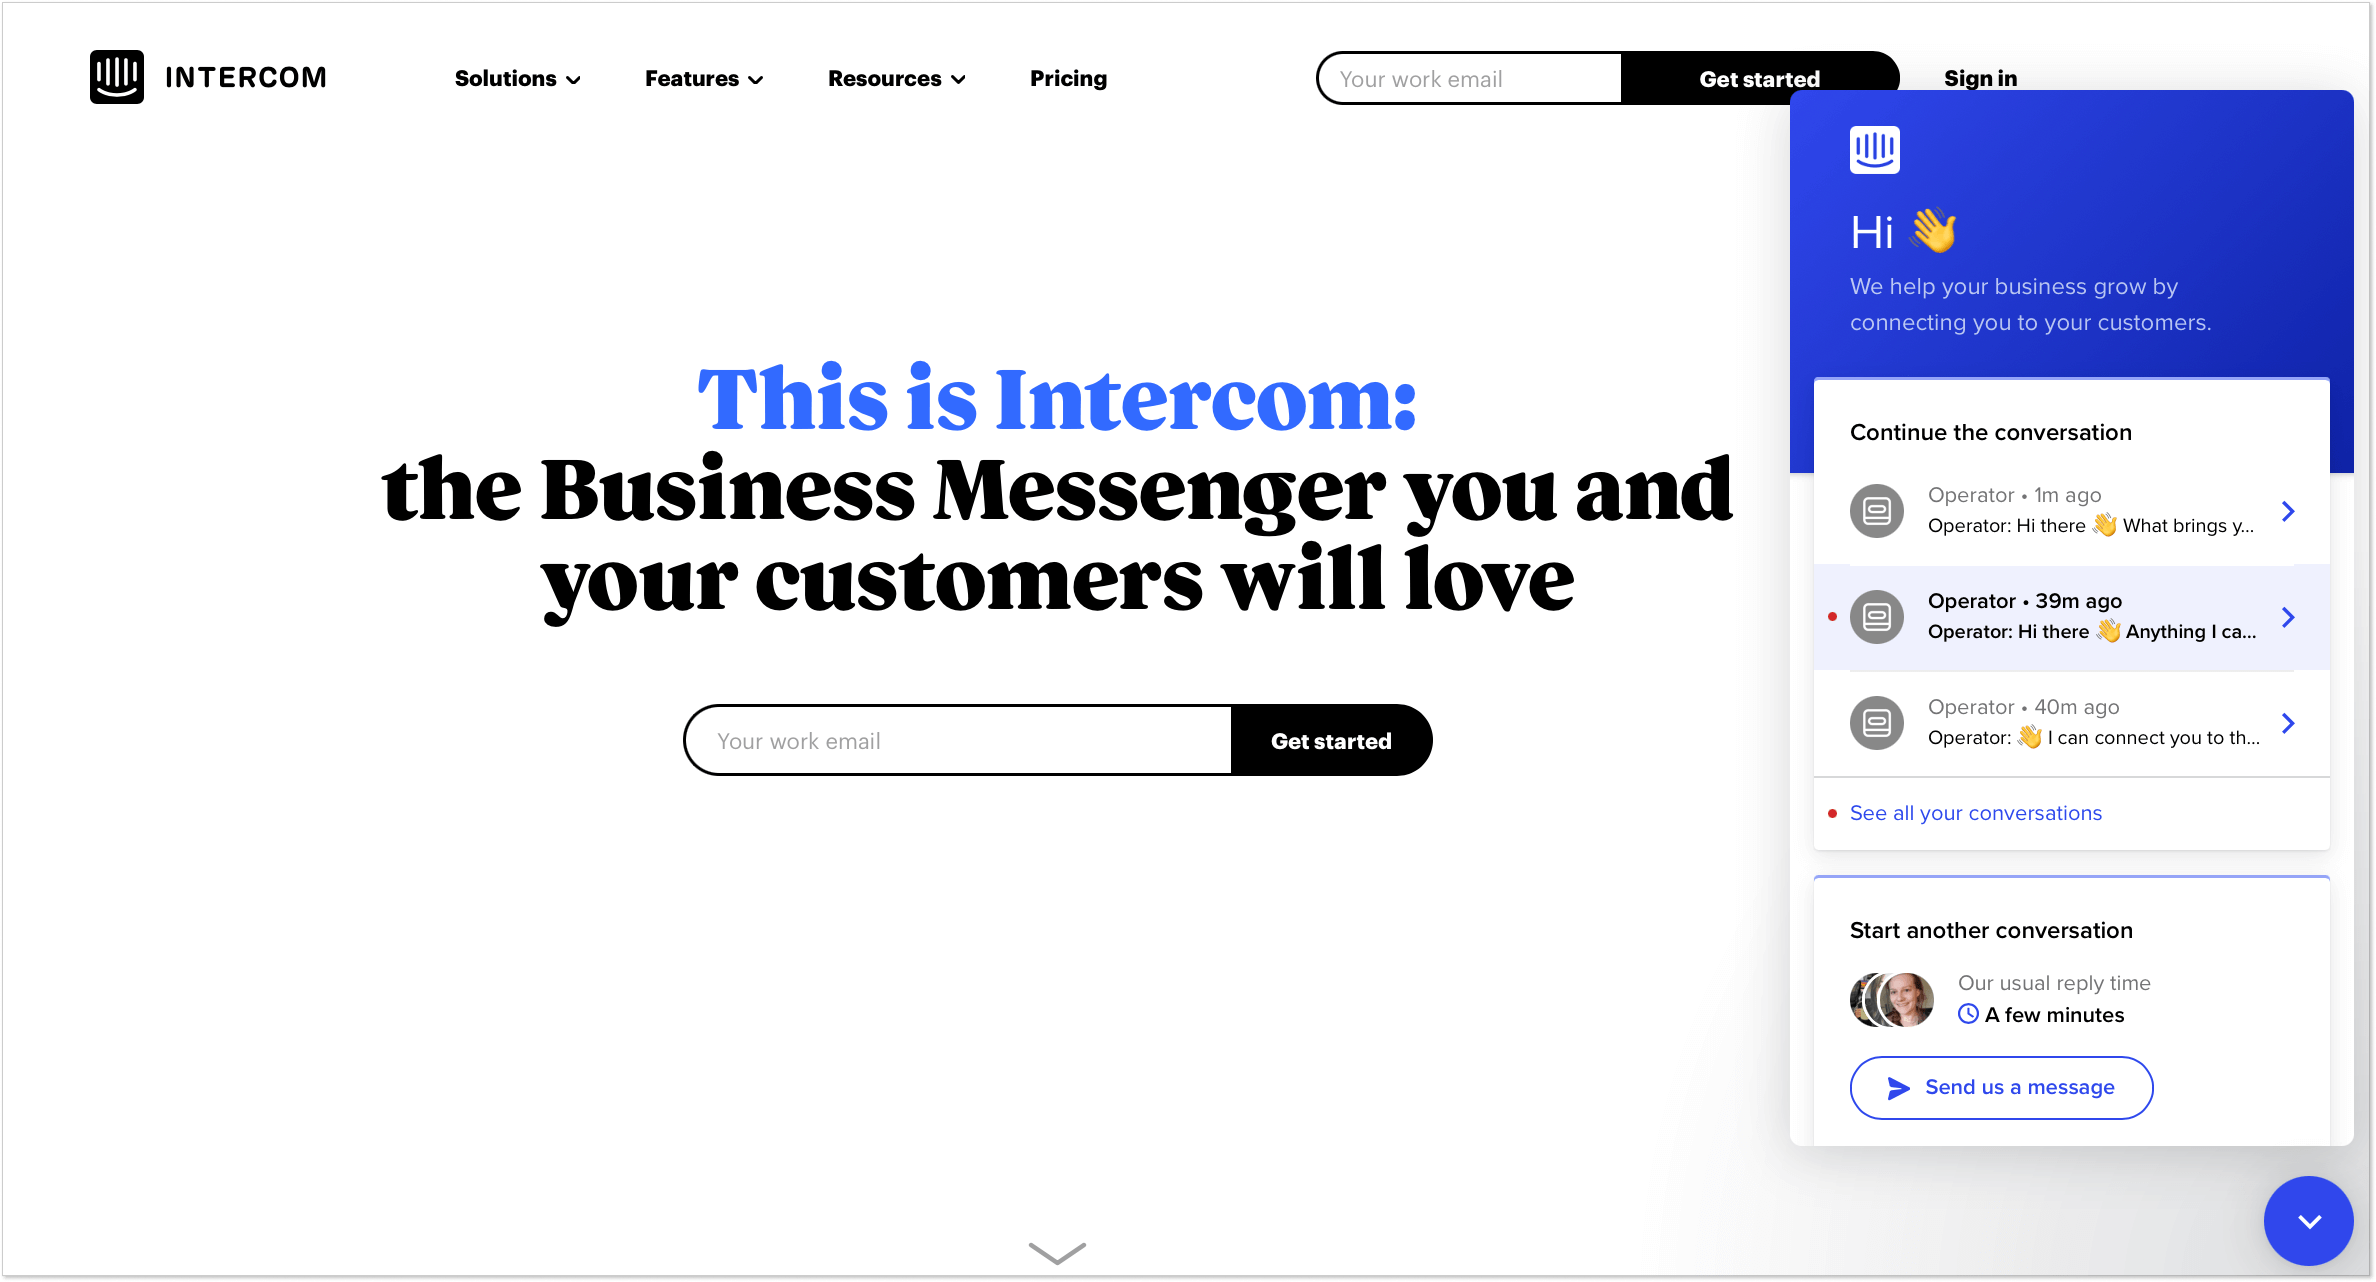Click Get started button in navbar

(x=1759, y=77)
